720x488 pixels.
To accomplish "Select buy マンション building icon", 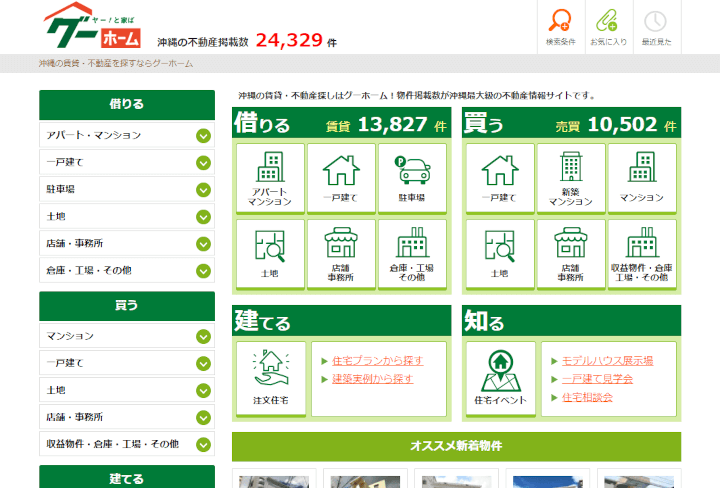I will tap(642, 179).
